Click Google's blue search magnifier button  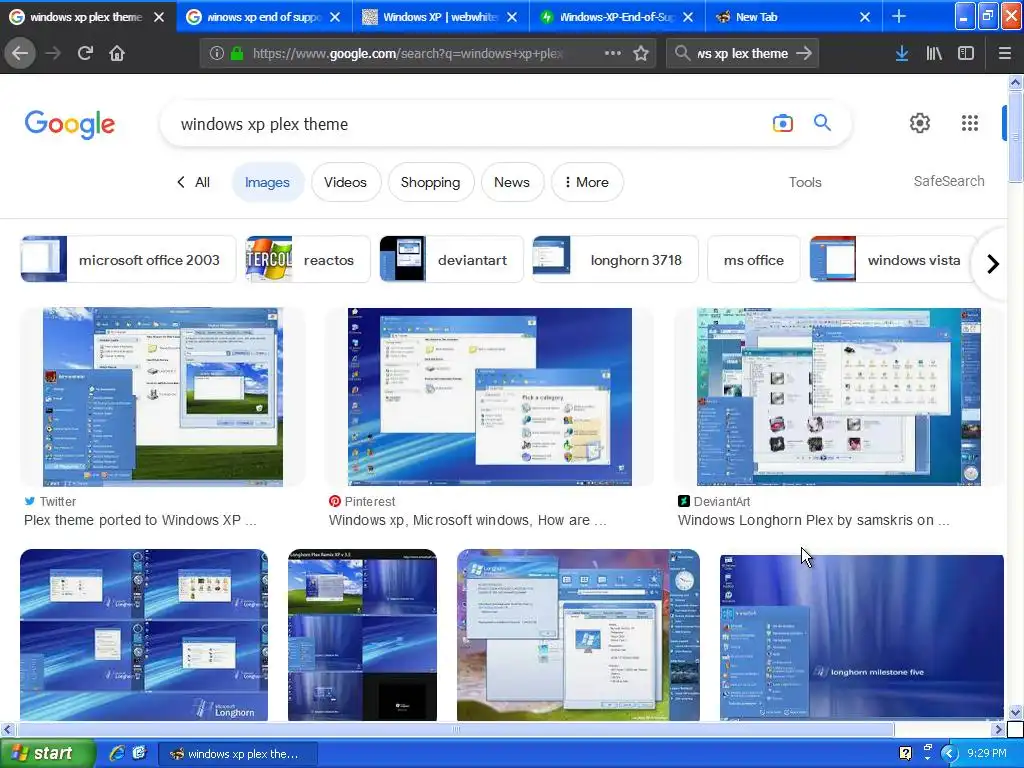click(x=822, y=123)
